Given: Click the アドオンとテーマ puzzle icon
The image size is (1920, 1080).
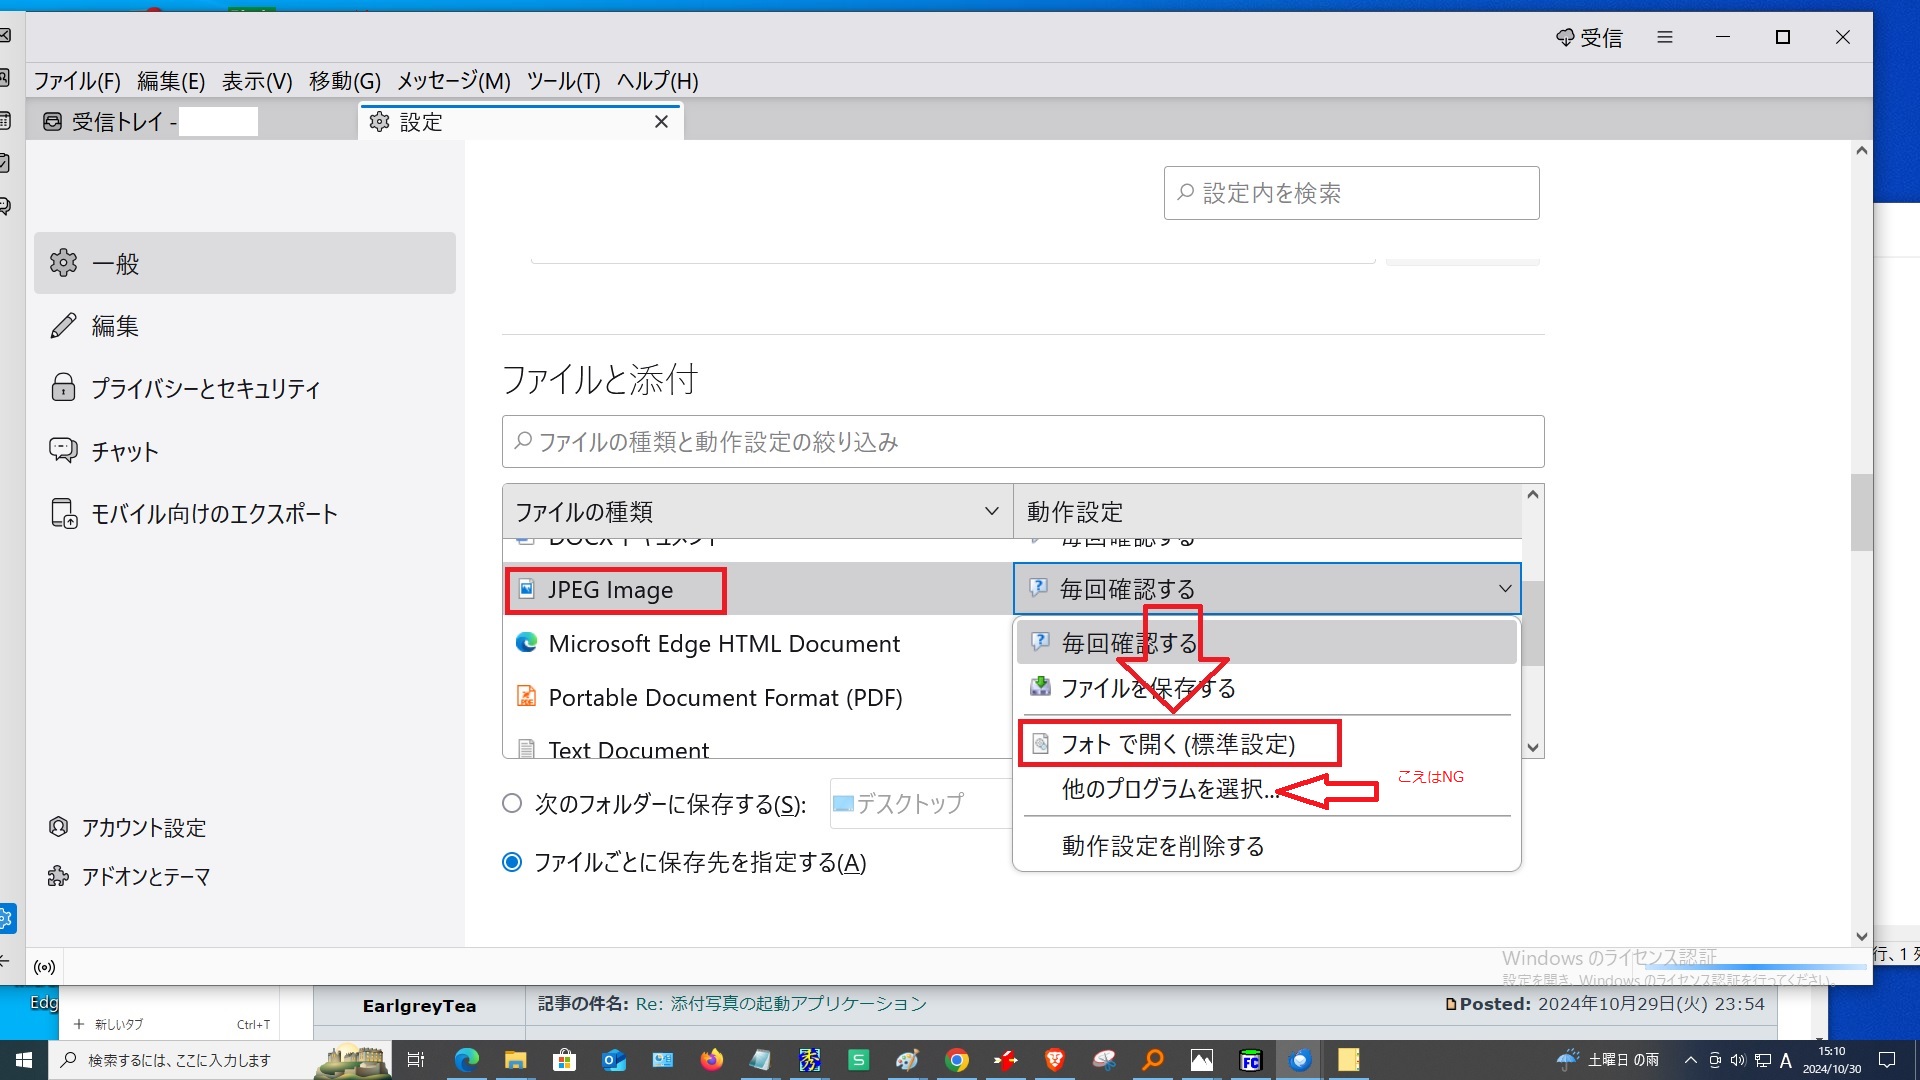Looking at the screenshot, I should (58, 877).
